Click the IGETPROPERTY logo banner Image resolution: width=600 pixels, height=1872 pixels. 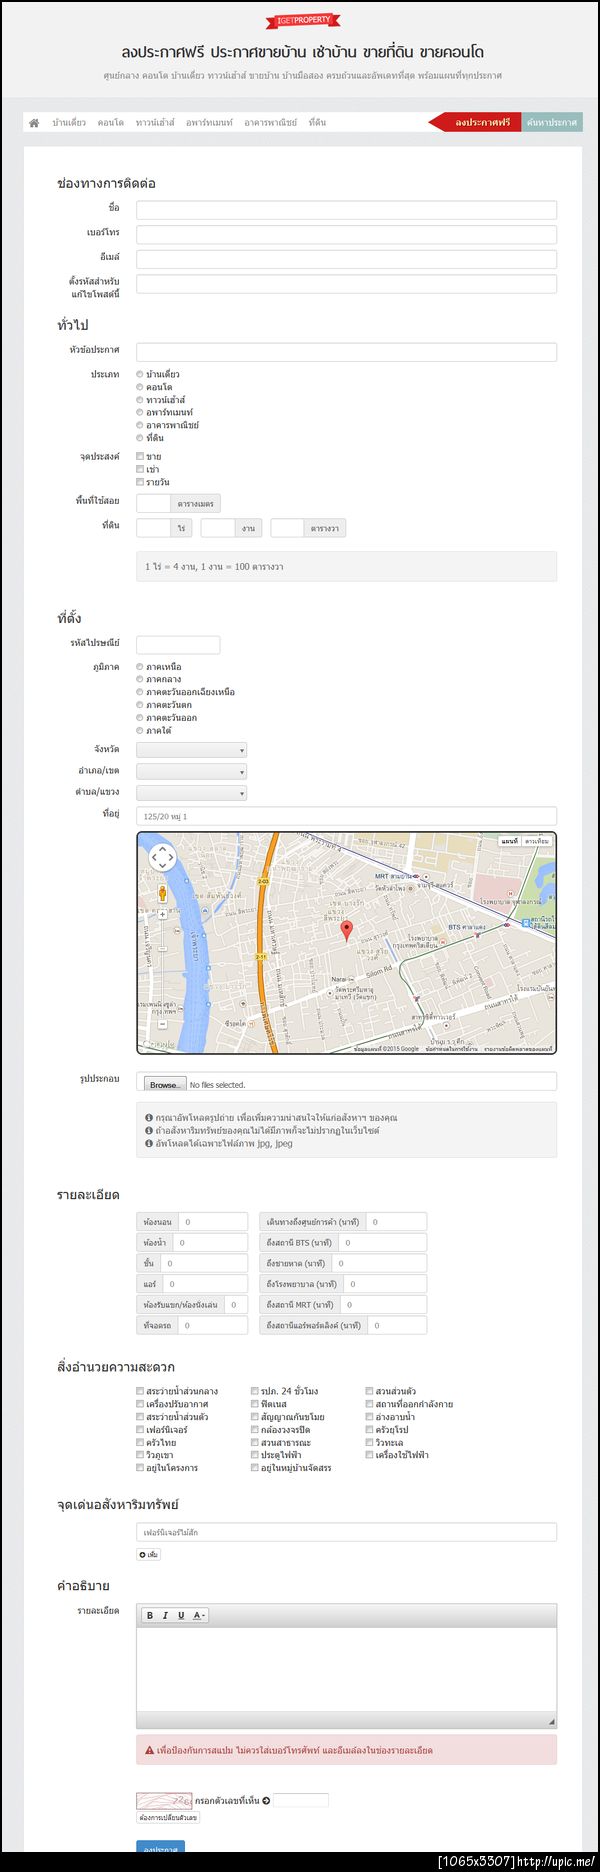303,19
